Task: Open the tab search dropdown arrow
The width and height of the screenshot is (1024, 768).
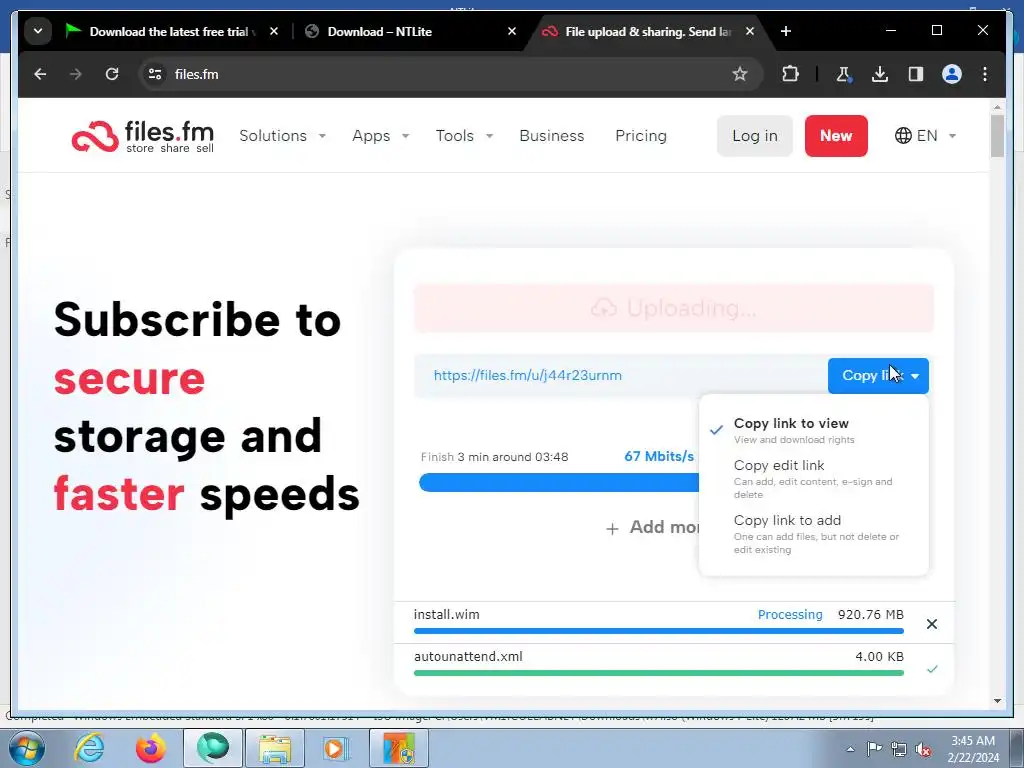Action: 38,31
